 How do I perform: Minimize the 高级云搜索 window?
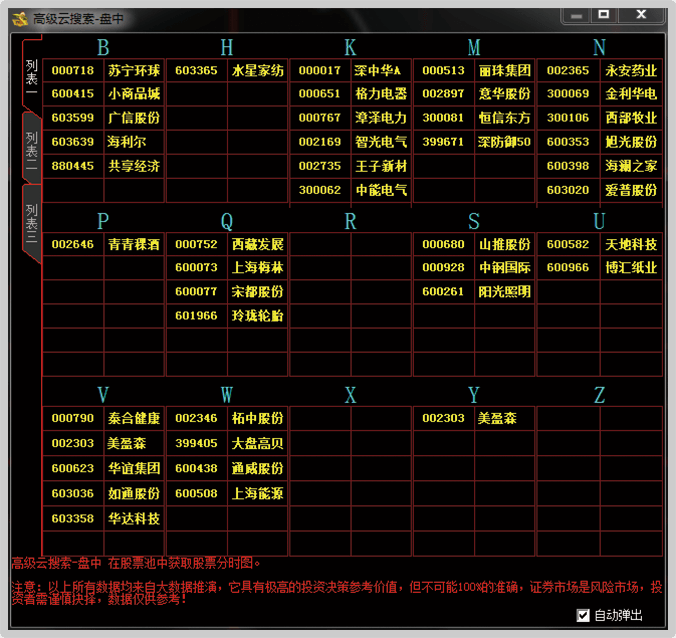point(576,16)
